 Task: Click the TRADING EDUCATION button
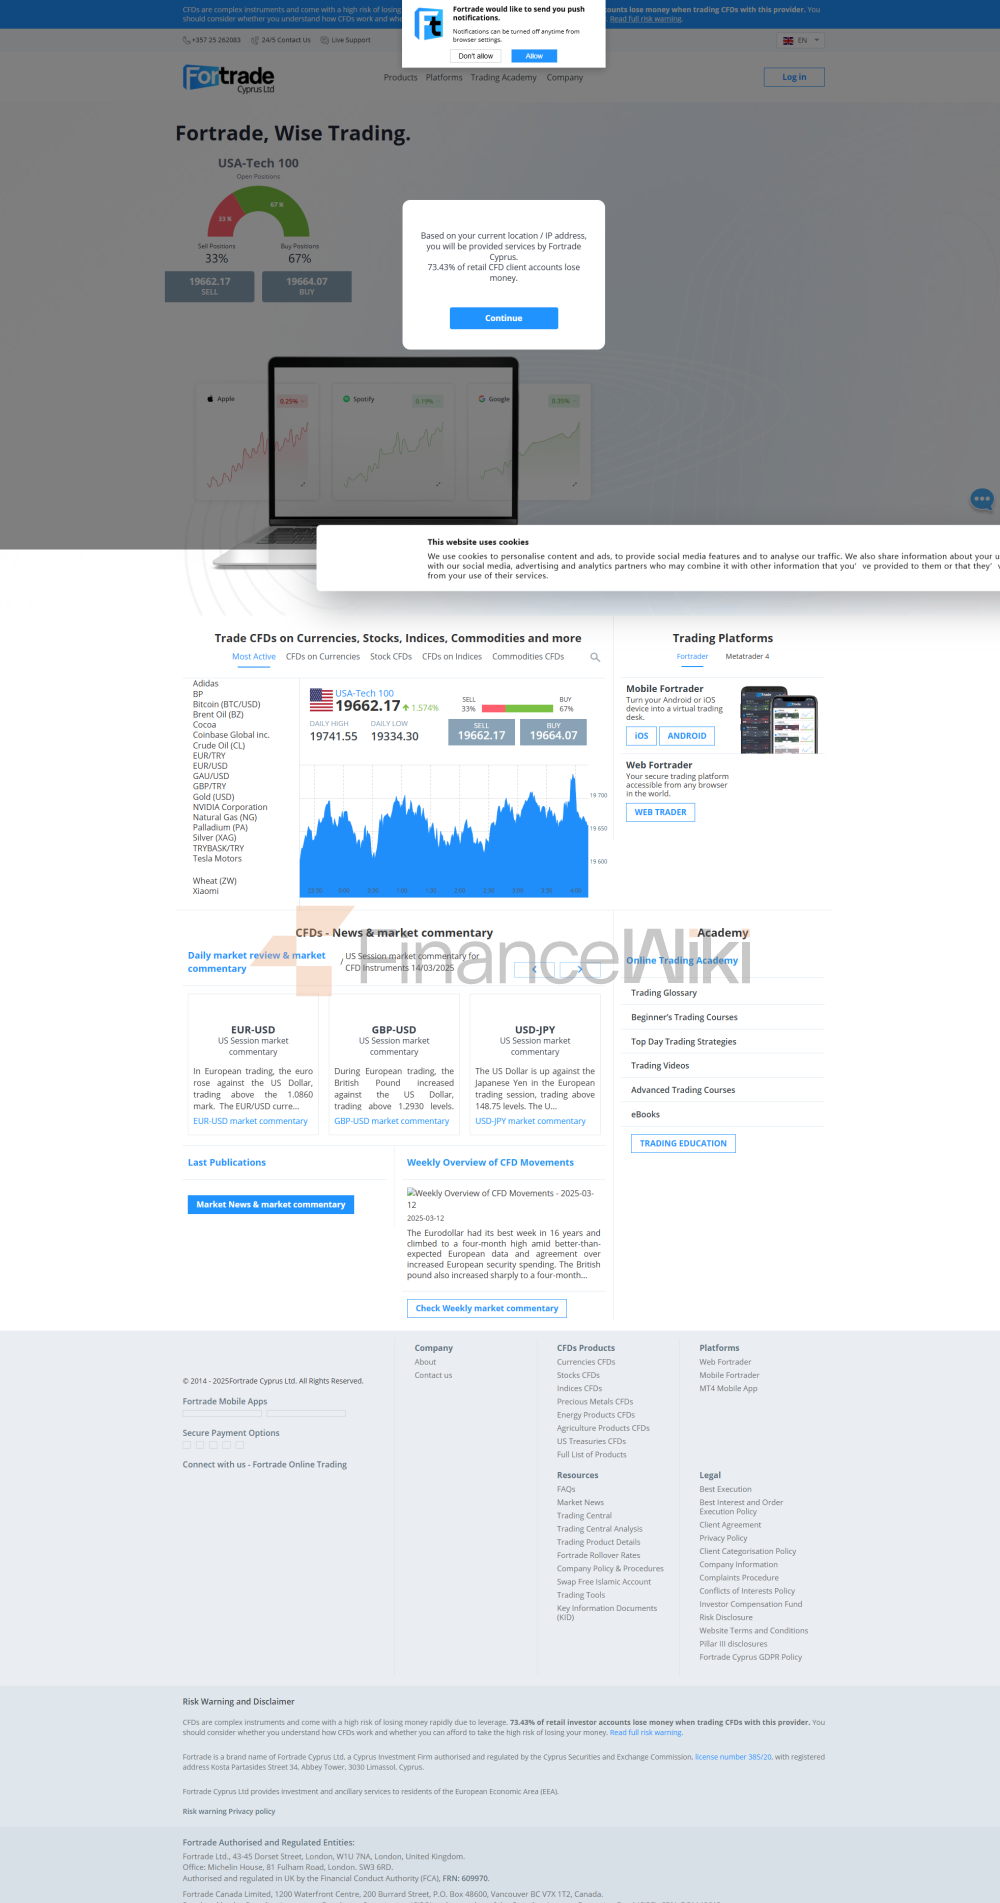pyautogui.click(x=683, y=1143)
